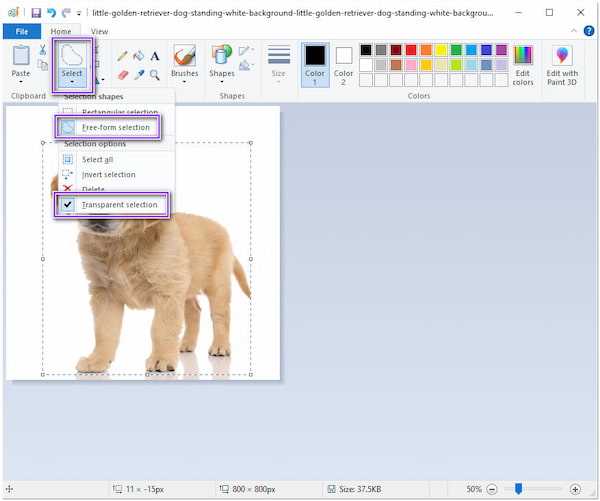Select the Pencil tool
Viewport: 600px width, 501px height.
[x=122, y=56]
